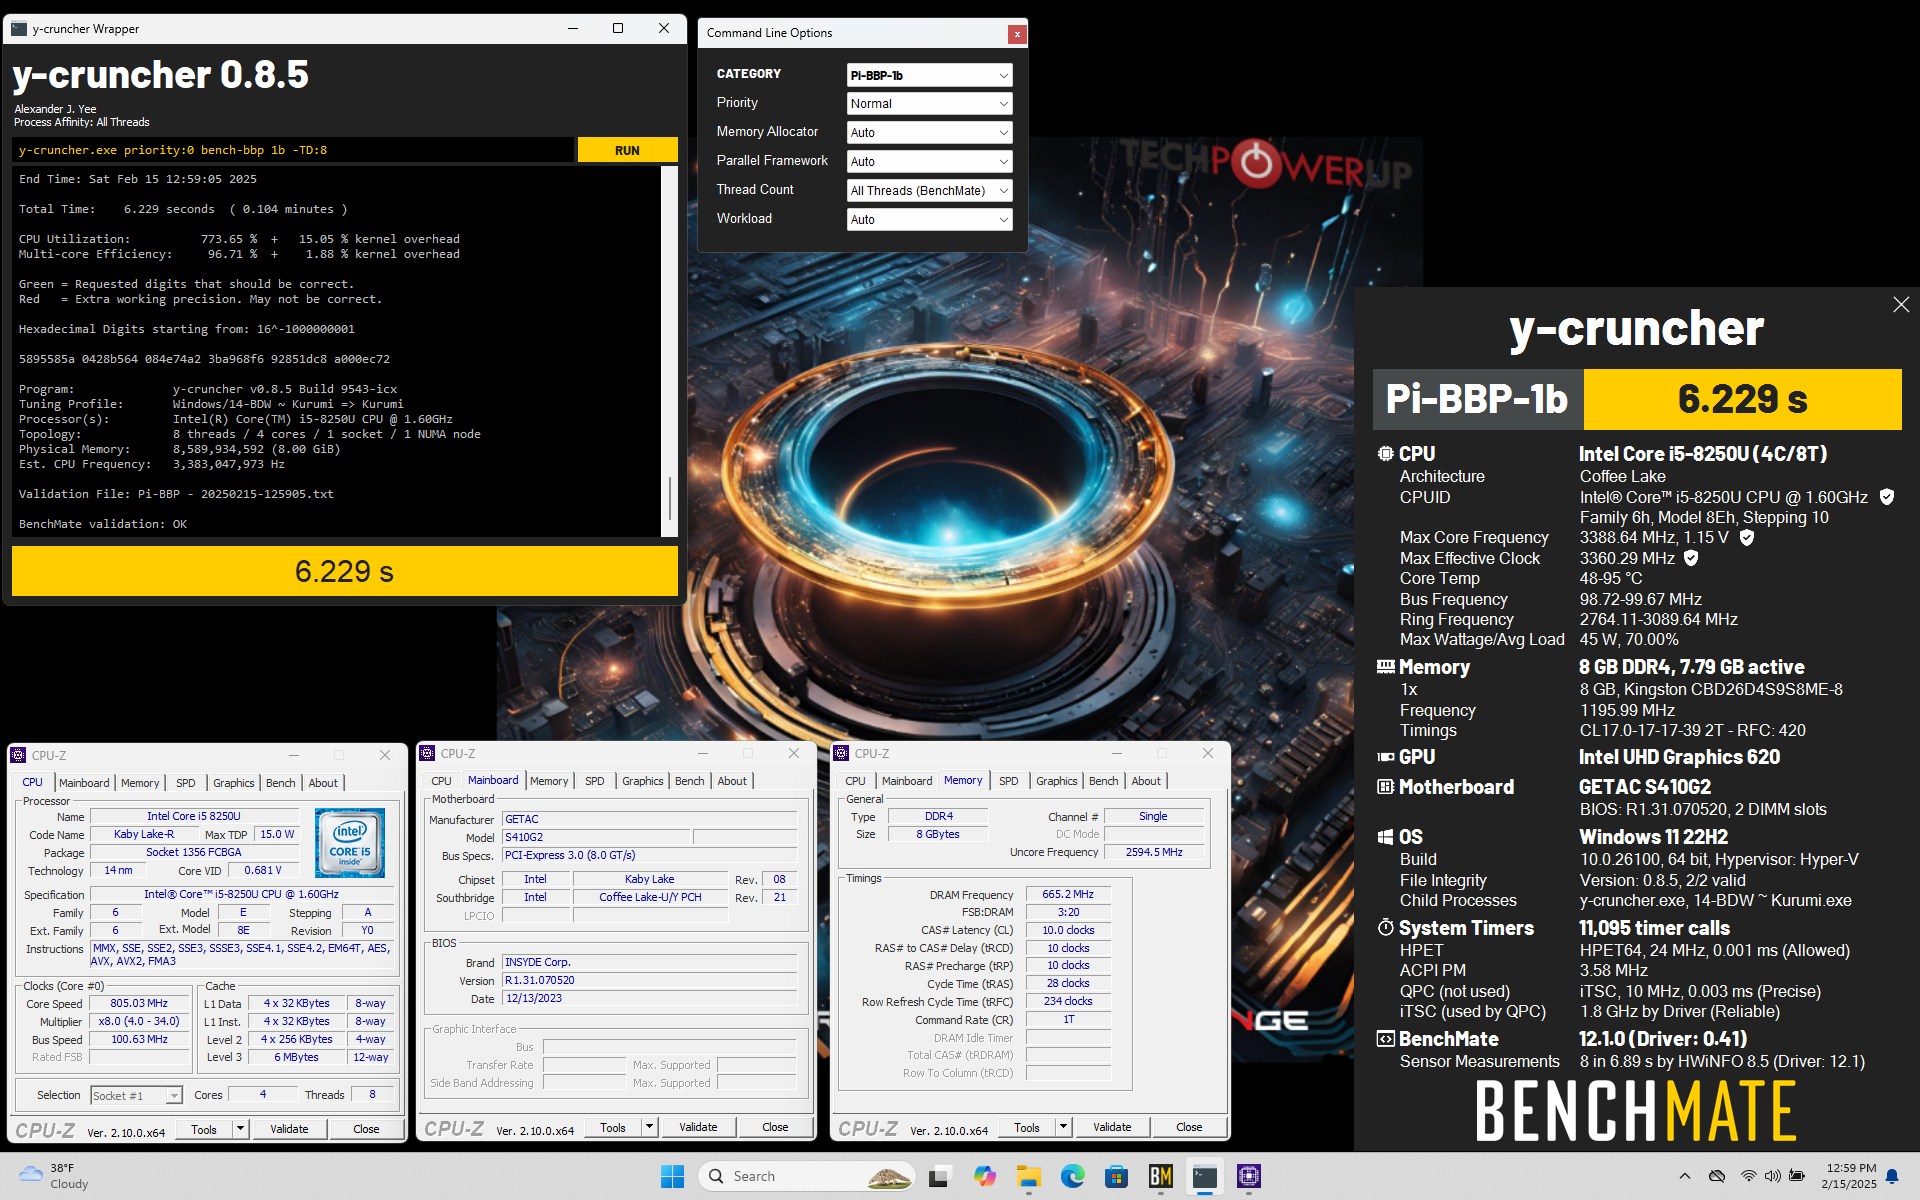Click the verified shield beside Max Core Frequency

1746,537
